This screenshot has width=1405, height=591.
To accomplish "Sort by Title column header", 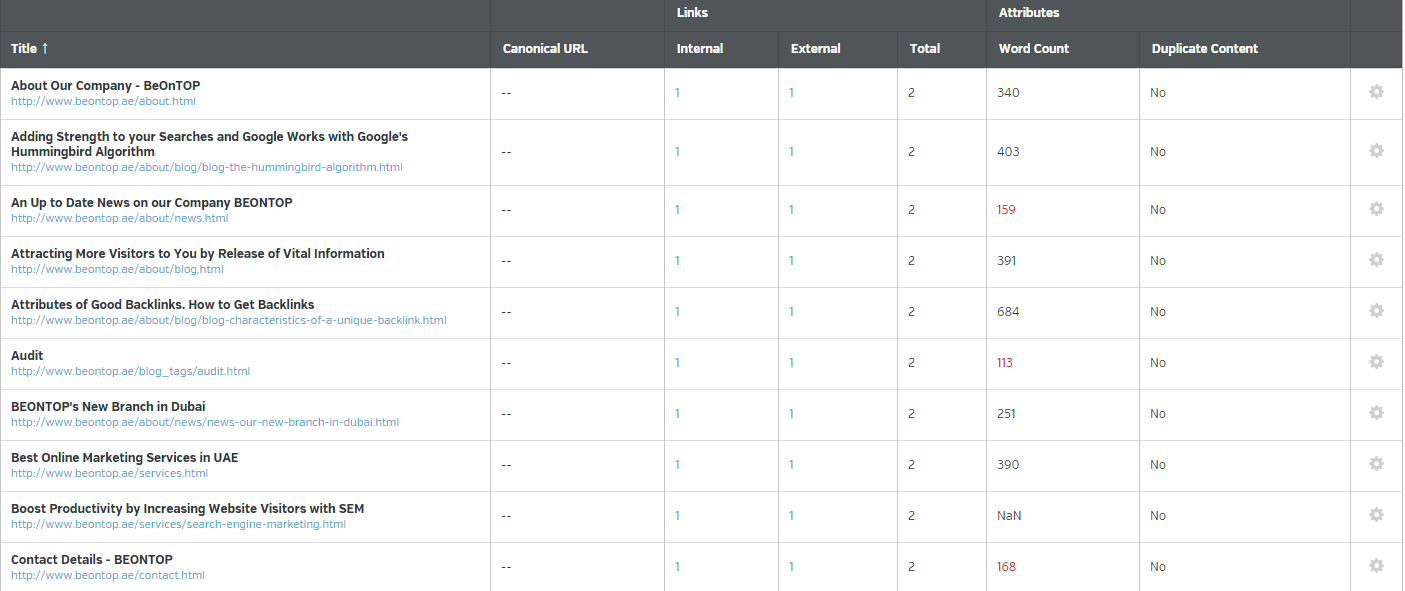I will coord(29,48).
